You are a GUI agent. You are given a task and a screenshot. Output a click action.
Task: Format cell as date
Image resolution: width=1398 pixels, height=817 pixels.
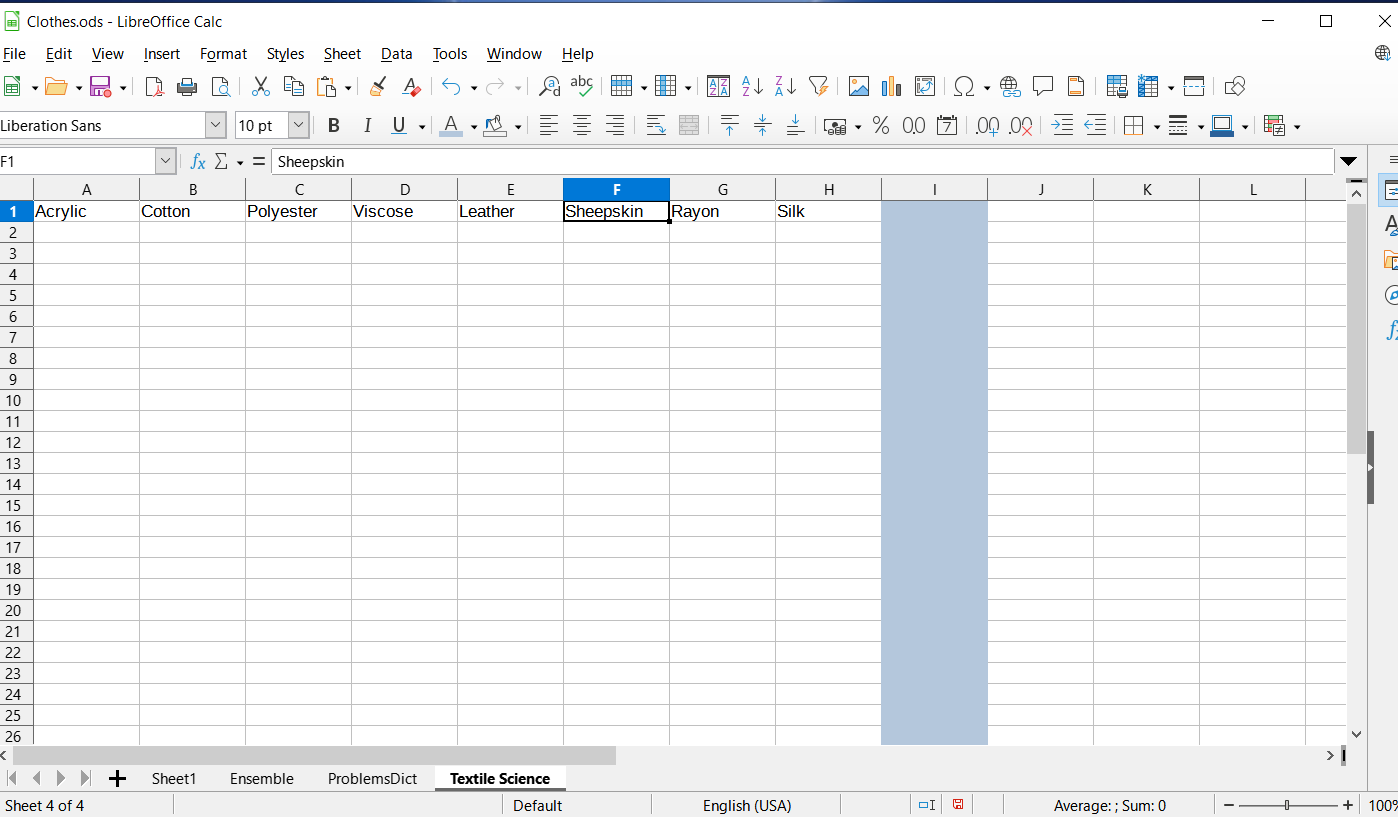[x=947, y=125]
